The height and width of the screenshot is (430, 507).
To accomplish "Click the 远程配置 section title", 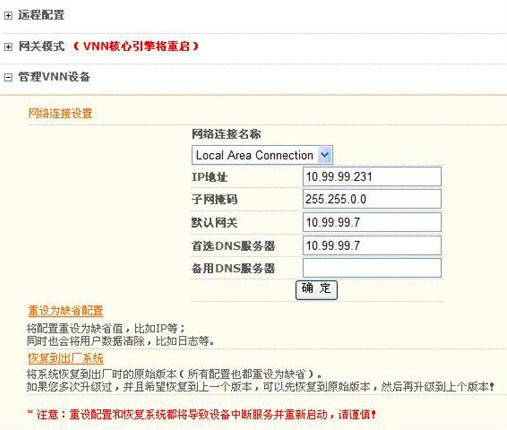I will point(41,15).
